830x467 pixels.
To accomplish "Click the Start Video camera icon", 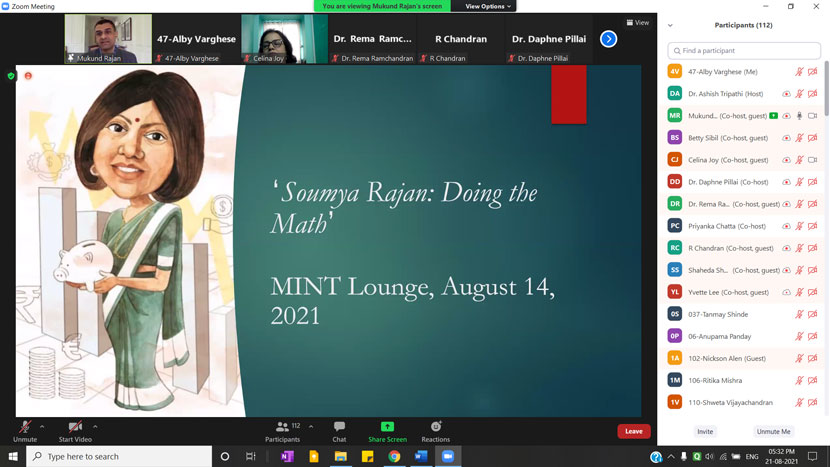I will [x=75, y=426].
